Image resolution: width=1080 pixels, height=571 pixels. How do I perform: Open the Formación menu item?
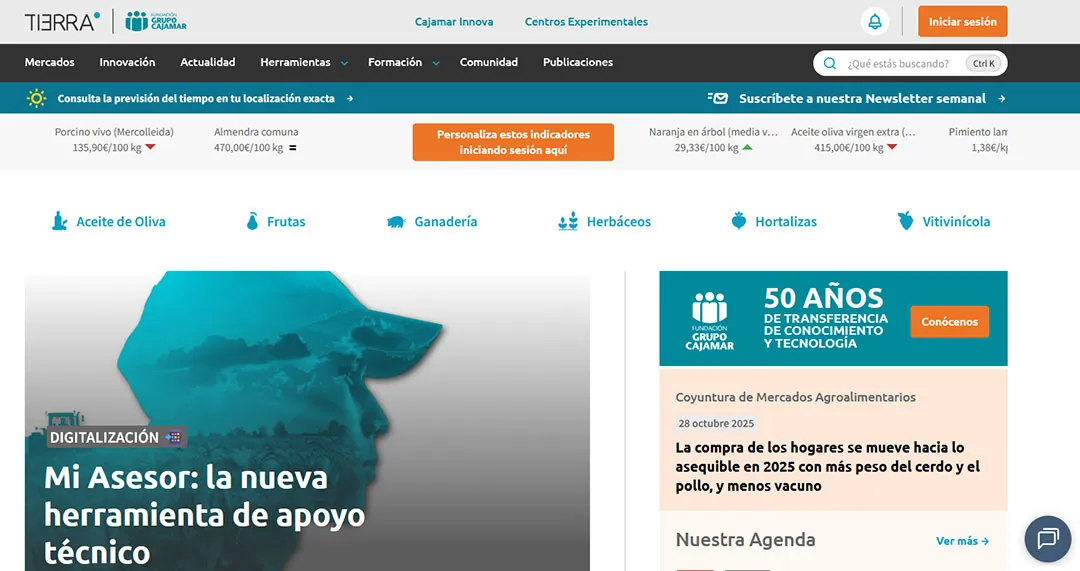(x=395, y=62)
